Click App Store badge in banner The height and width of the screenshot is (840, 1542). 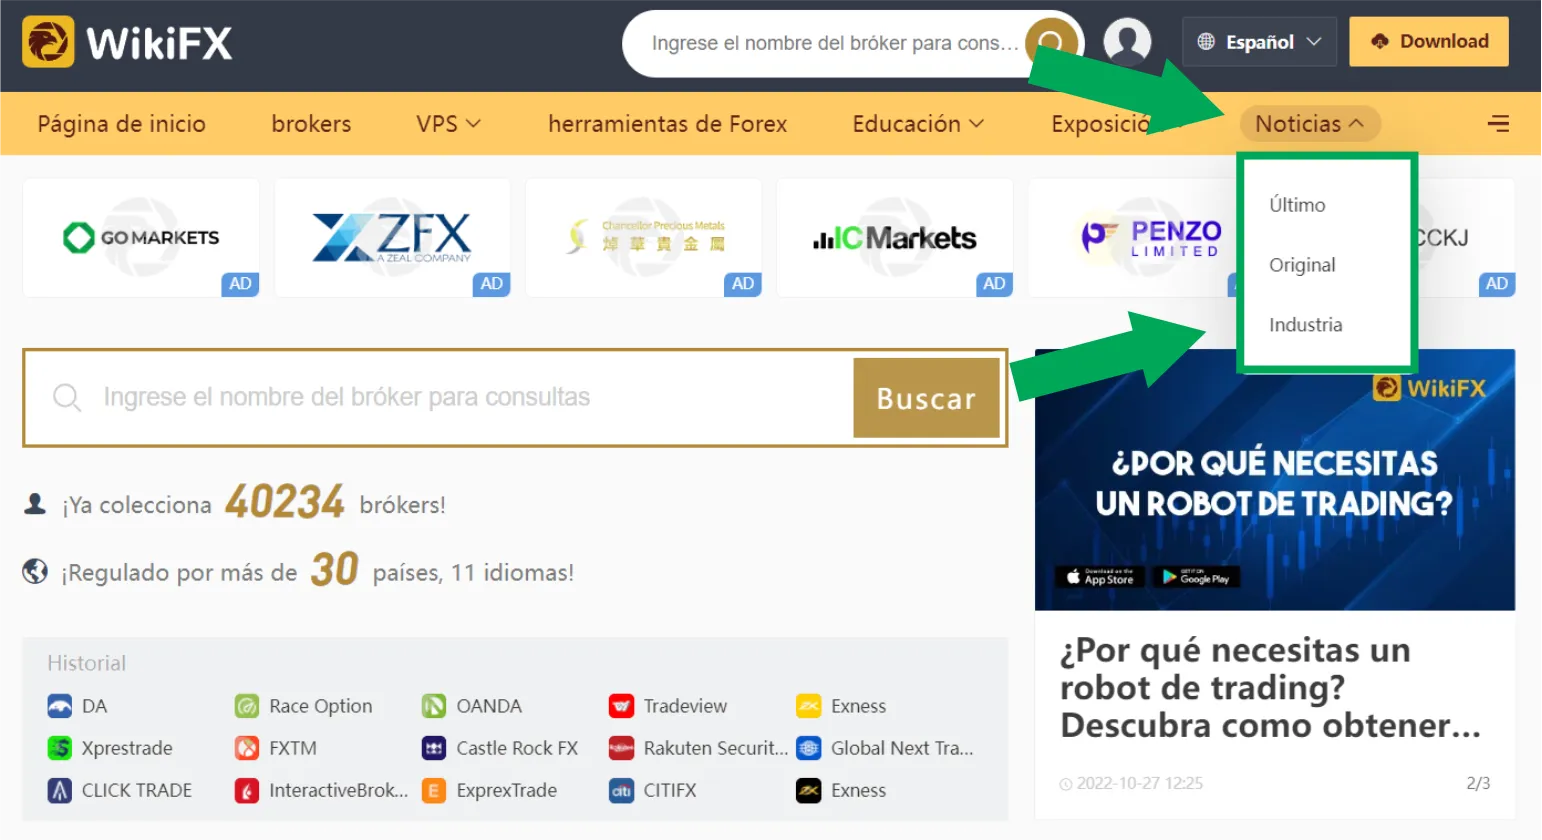pyautogui.click(x=1099, y=577)
